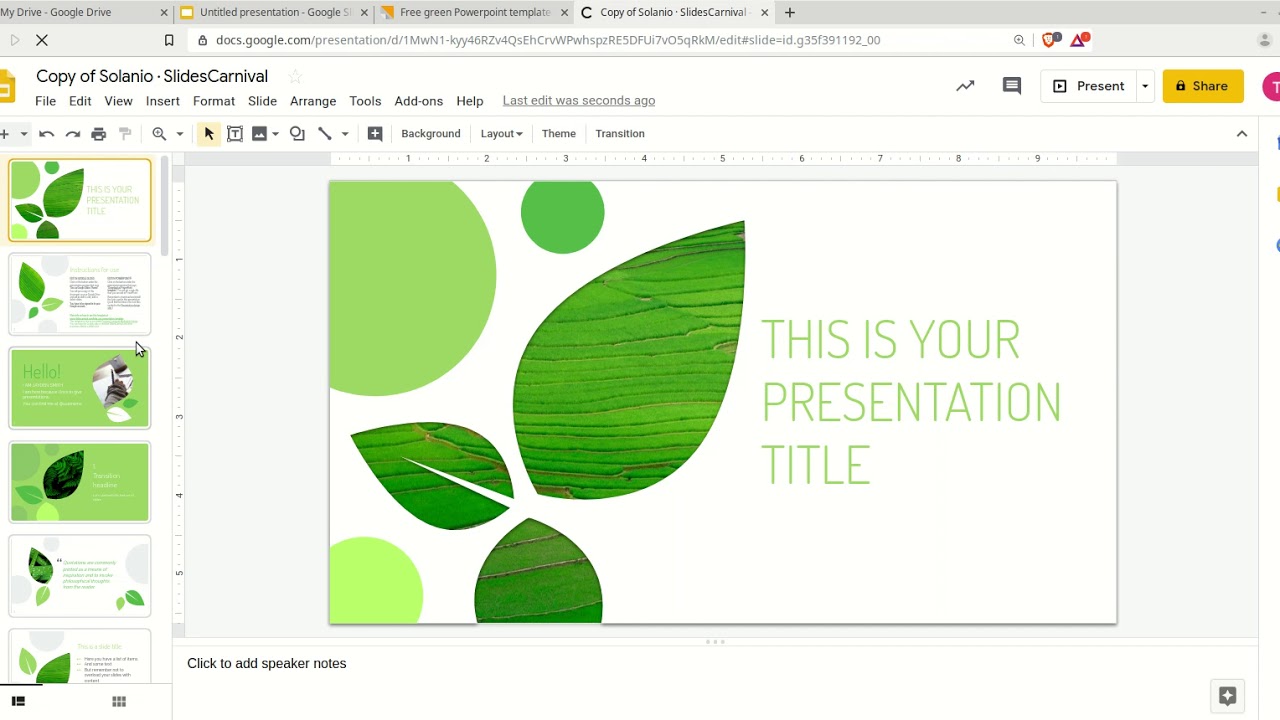Open the Arrange menu
This screenshot has width=1280, height=720.
[x=313, y=101]
